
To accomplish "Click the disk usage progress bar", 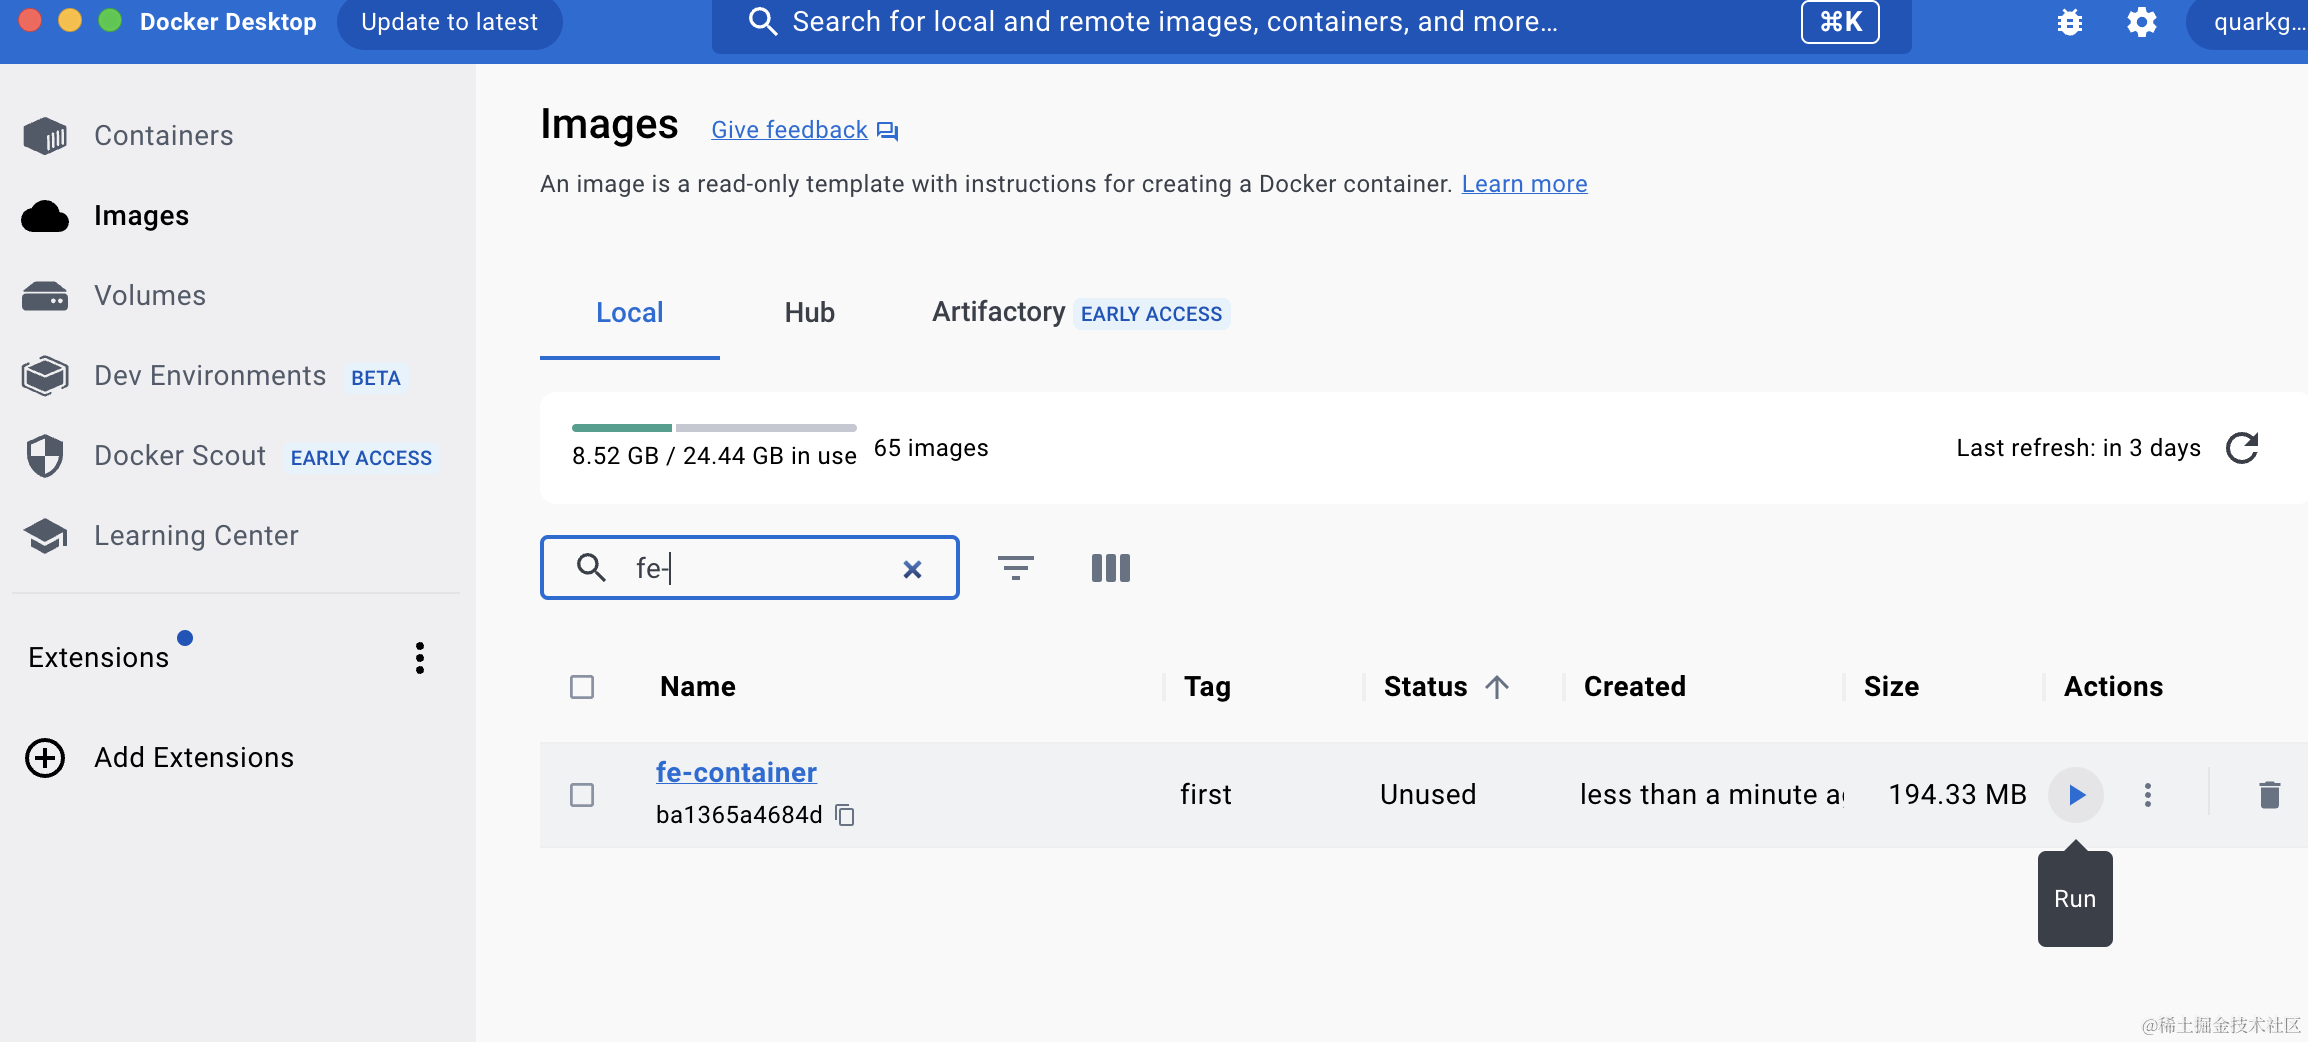I will pos(714,428).
